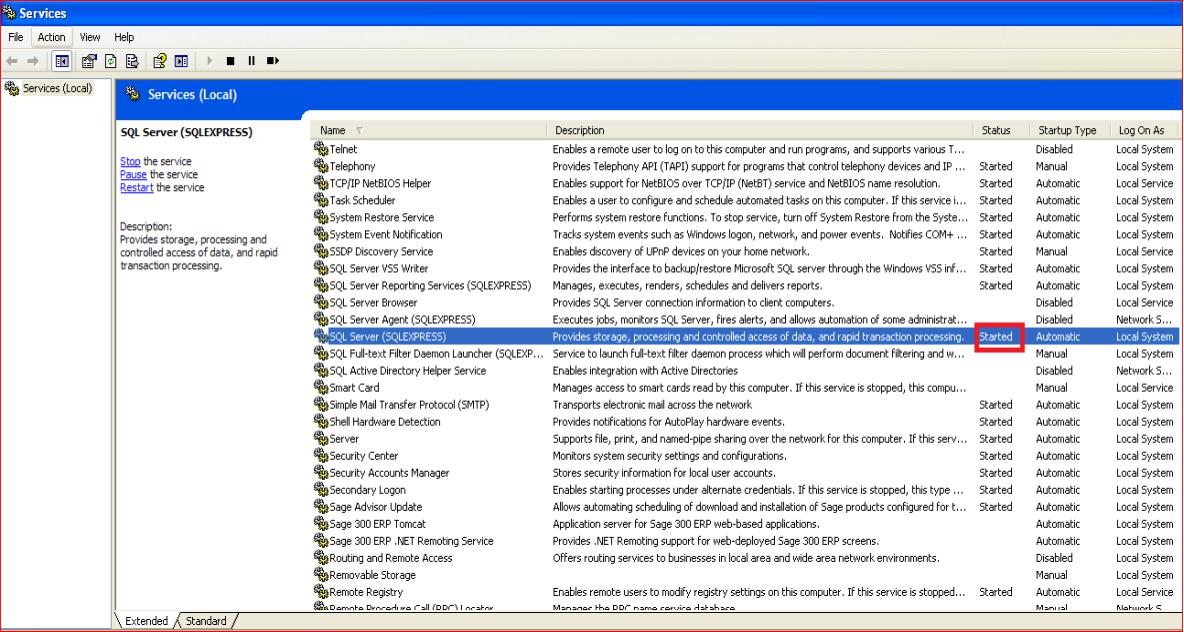Click the gear icon beside Task Scheduler
Viewport: 1184px width, 632px height.
pyautogui.click(x=321, y=200)
